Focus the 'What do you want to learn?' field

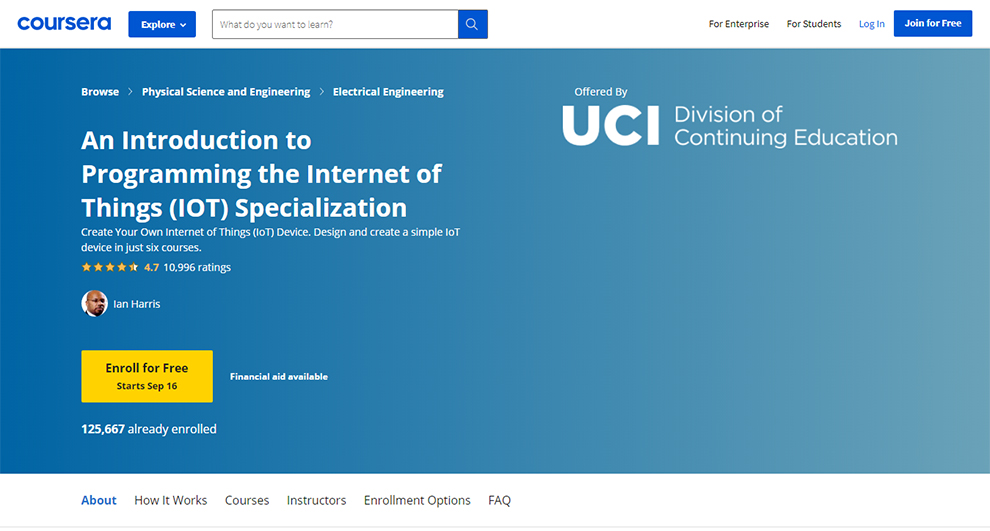(x=335, y=24)
